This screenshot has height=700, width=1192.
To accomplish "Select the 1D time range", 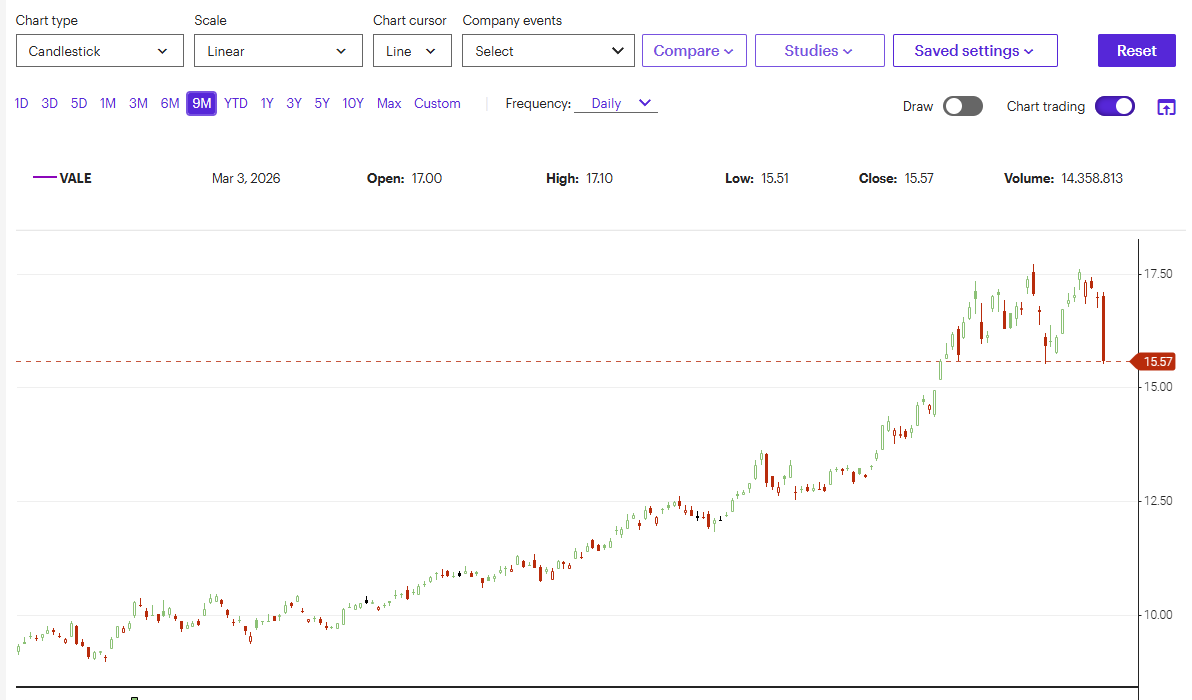I will pyautogui.click(x=21, y=103).
